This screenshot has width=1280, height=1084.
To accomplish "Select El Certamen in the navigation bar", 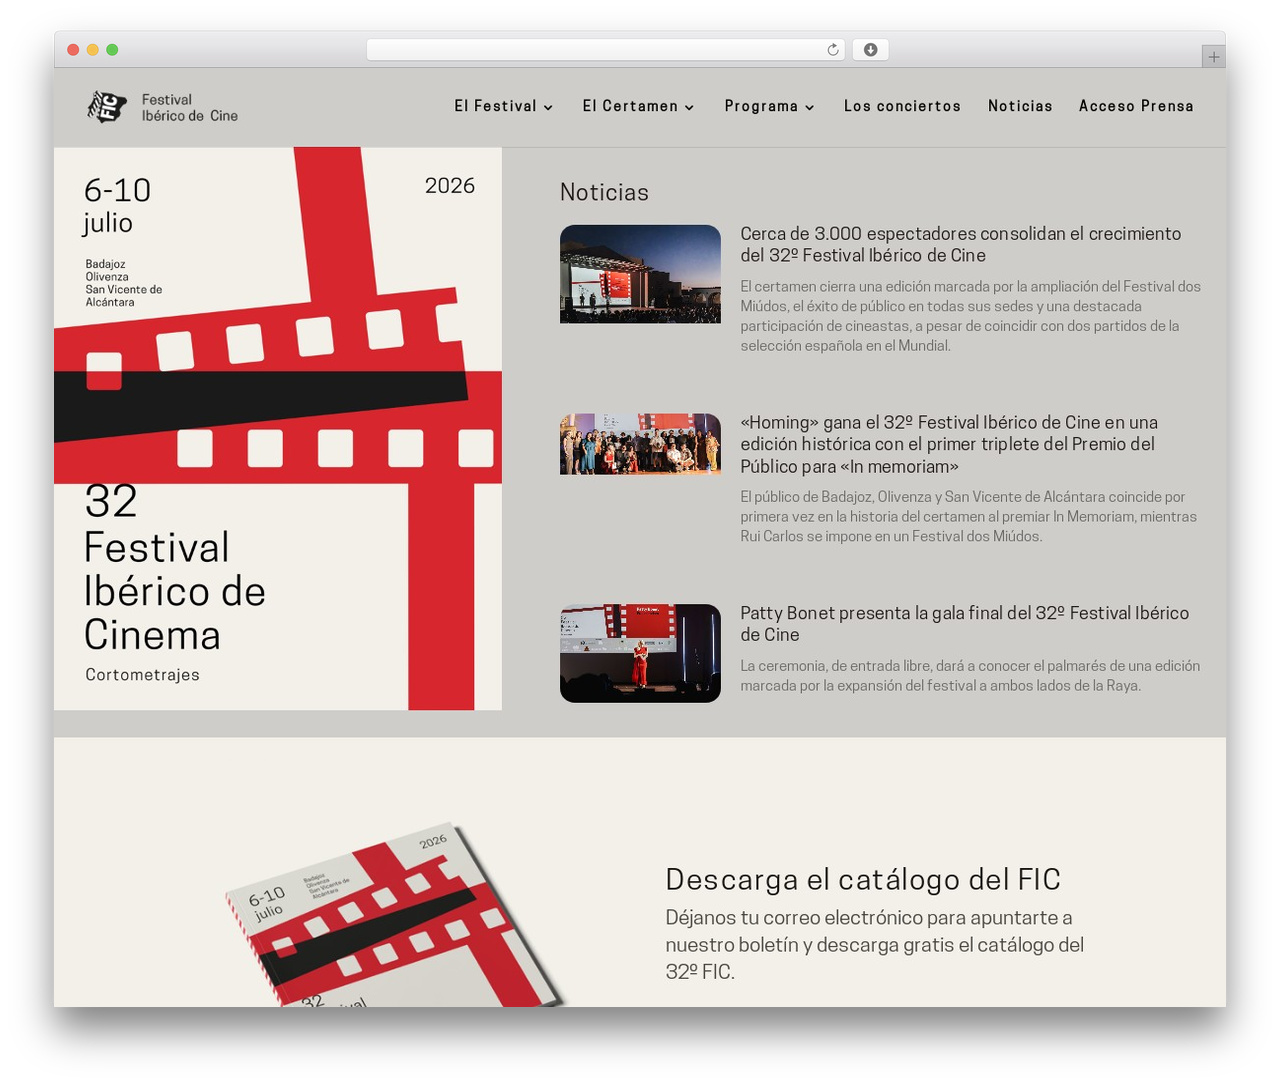I will 630,106.
